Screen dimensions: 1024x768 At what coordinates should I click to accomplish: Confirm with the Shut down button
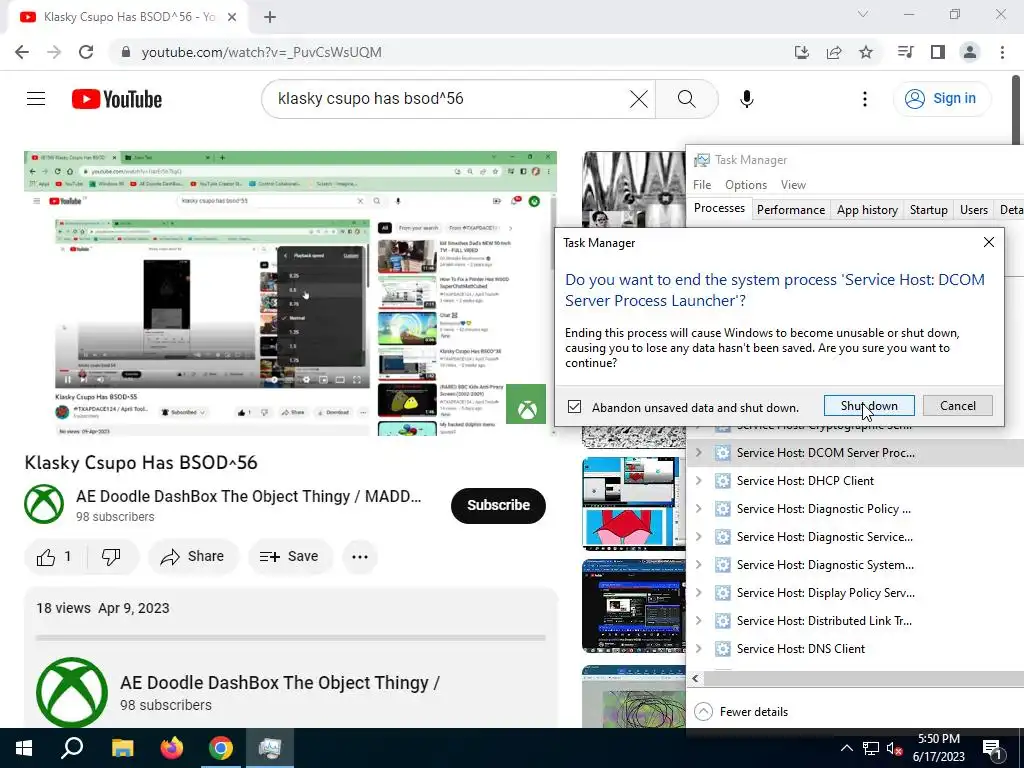click(869, 406)
